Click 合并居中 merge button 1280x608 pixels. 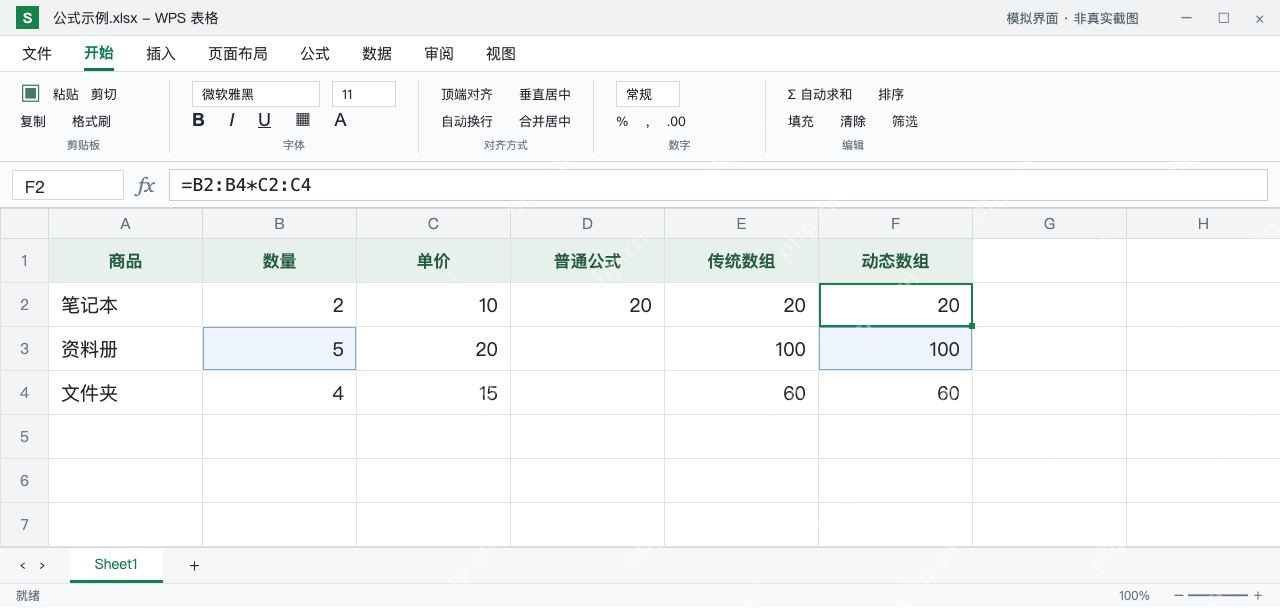coord(545,121)
